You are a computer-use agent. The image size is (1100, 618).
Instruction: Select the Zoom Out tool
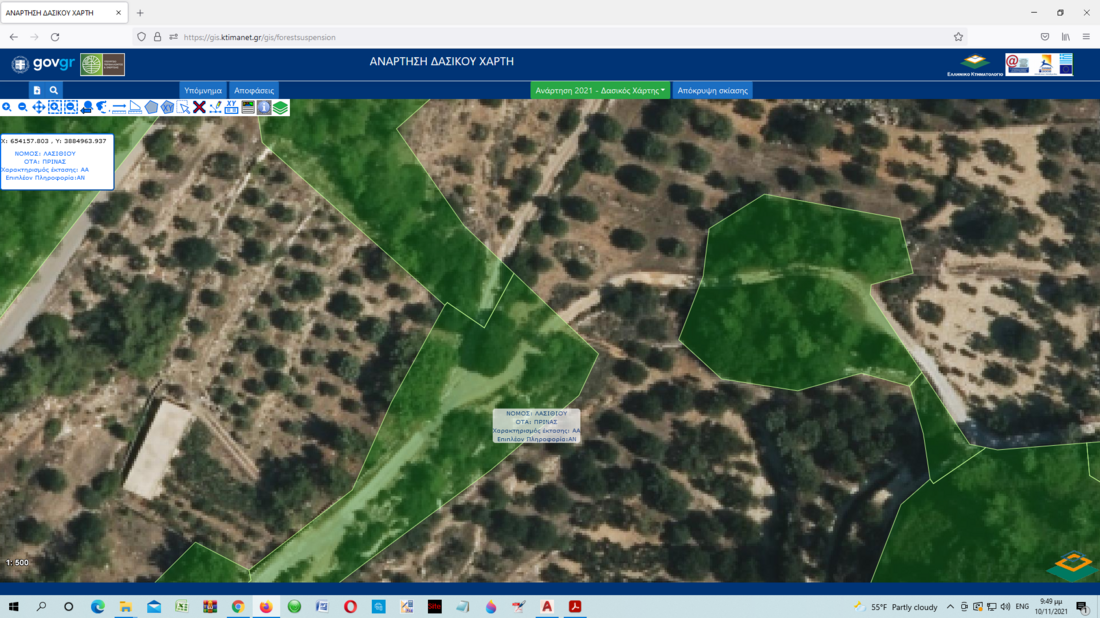[23, 107]
